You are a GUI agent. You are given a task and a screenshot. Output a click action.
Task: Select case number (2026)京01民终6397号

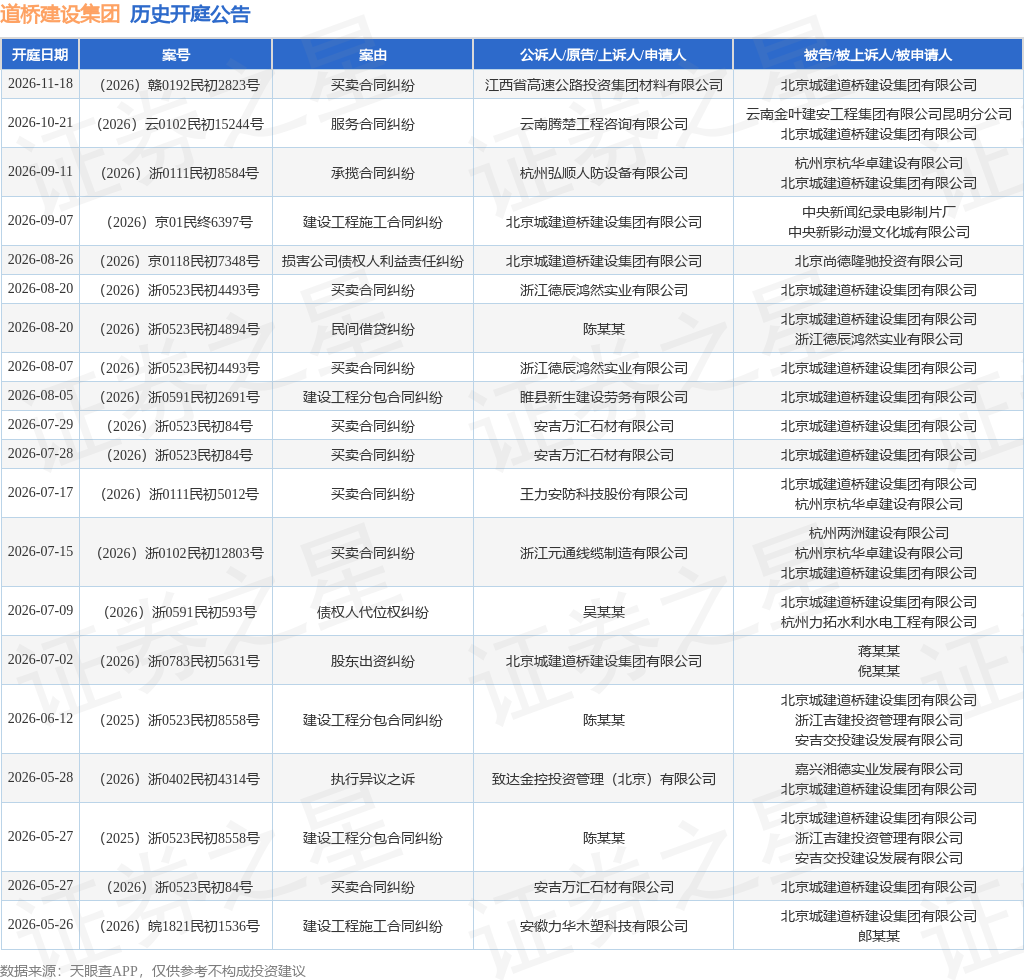click(x=180, y=222)
